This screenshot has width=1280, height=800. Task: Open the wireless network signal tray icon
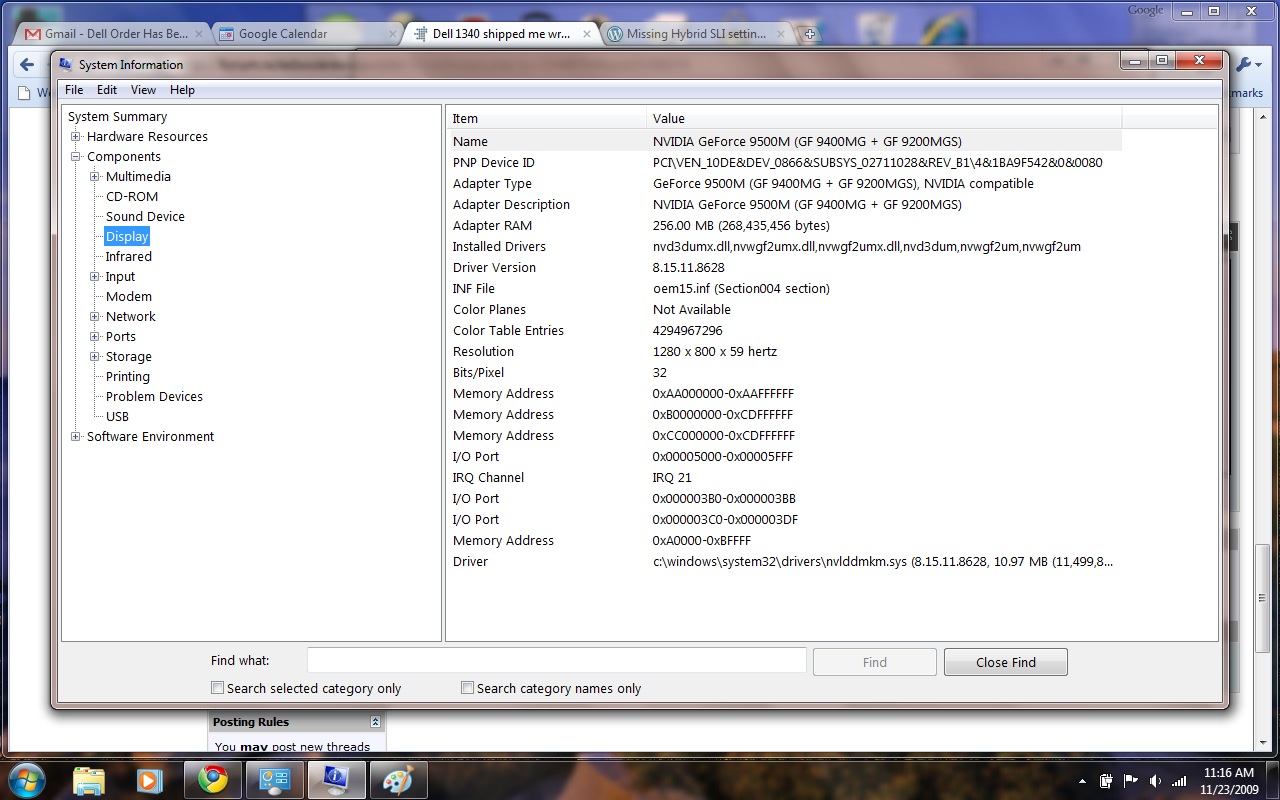click(1180, 780)
